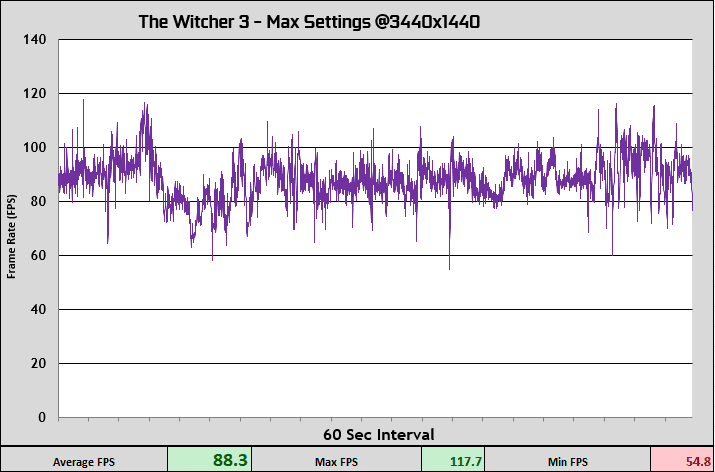Select the chart title The Witcher 3 – Max Settings

click(x=309, y=21)
